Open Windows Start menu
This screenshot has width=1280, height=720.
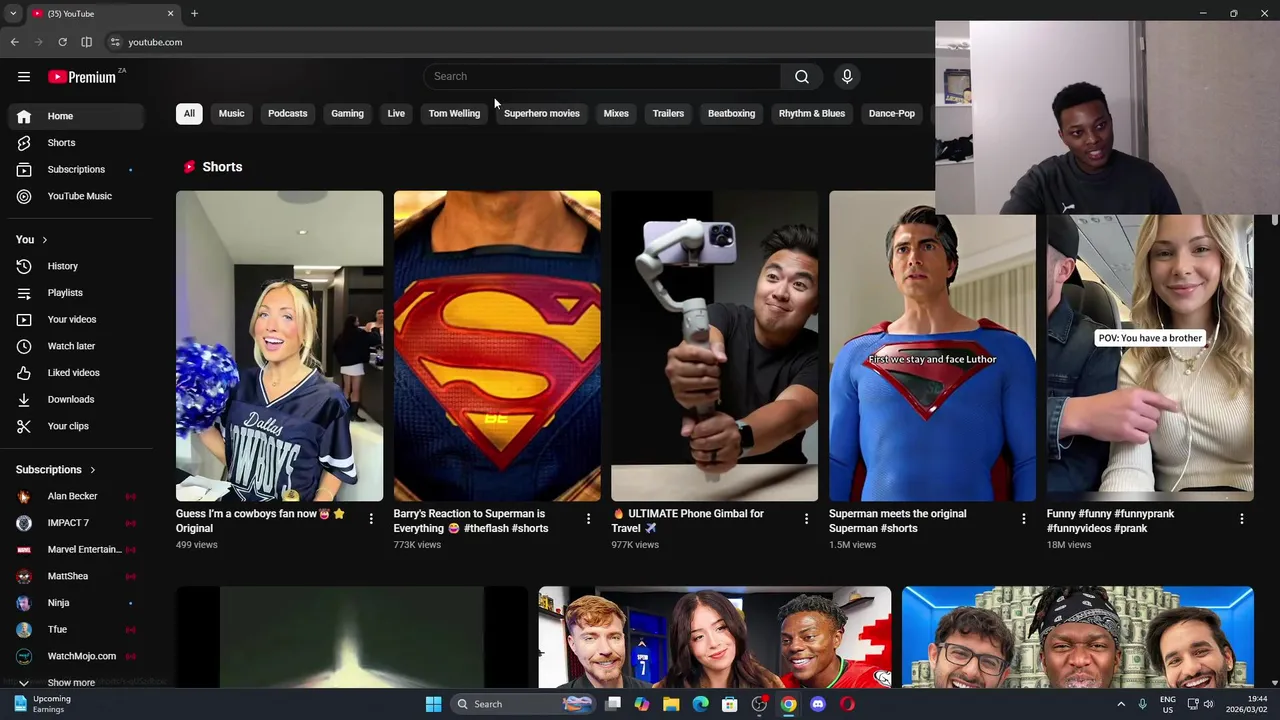coord(433,704)
